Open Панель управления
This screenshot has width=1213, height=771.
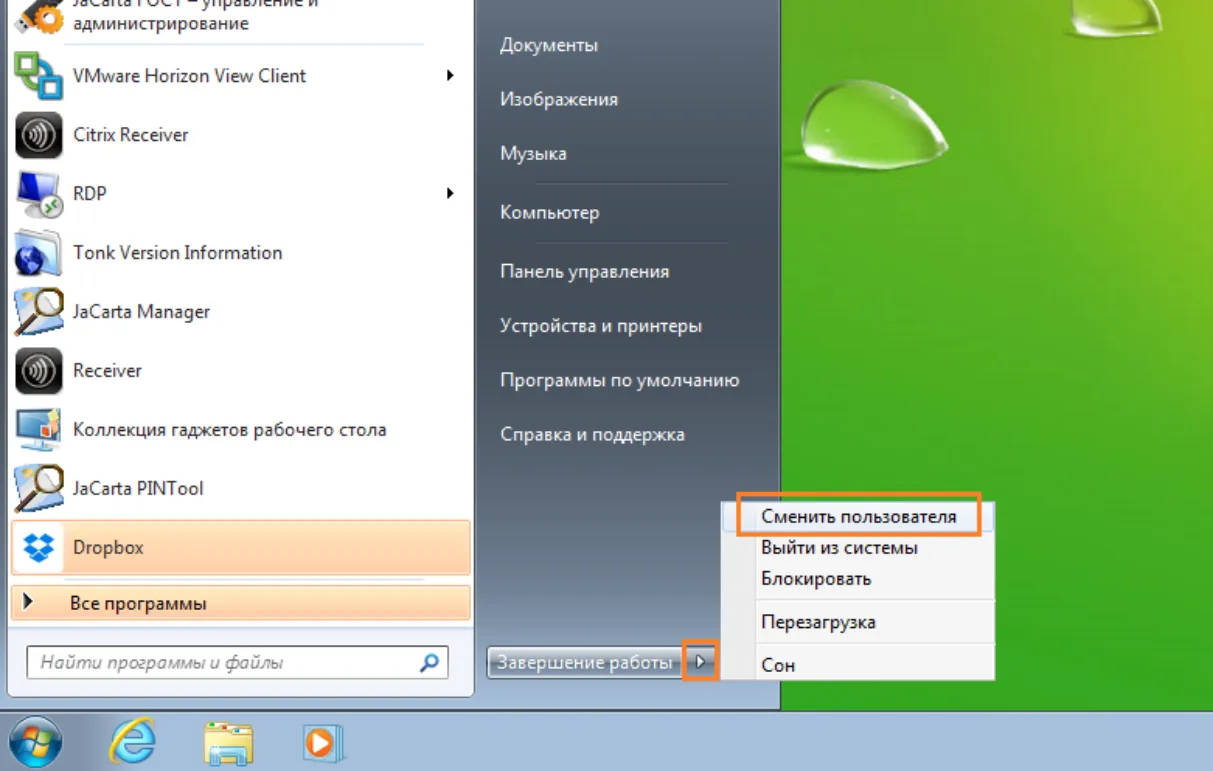click(585, 271)
